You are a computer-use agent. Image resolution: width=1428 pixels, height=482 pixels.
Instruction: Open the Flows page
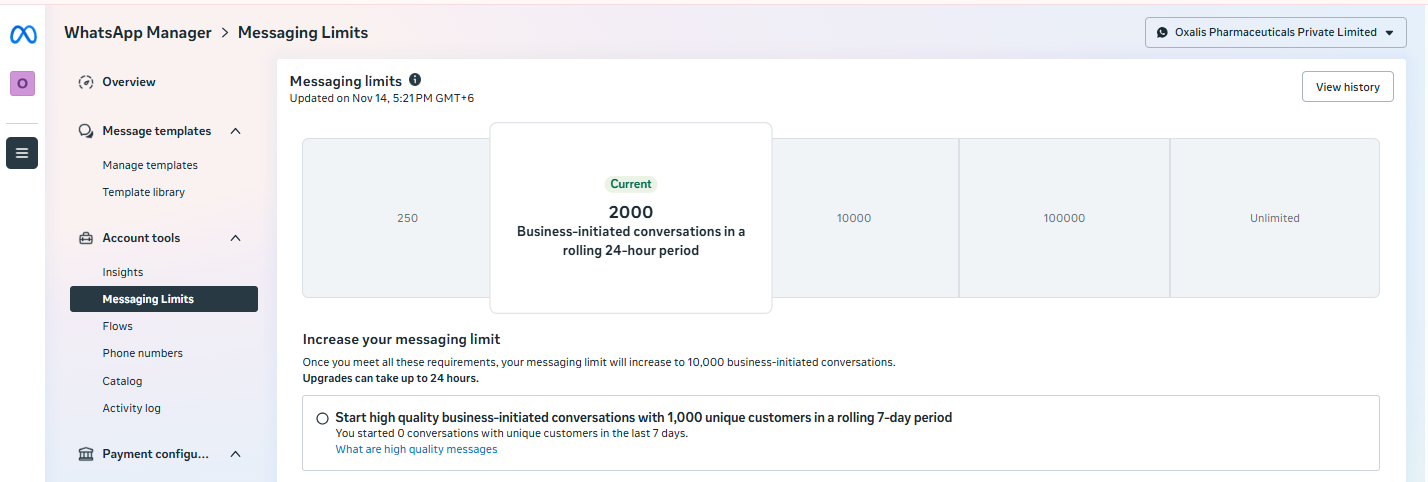(117, 326)
